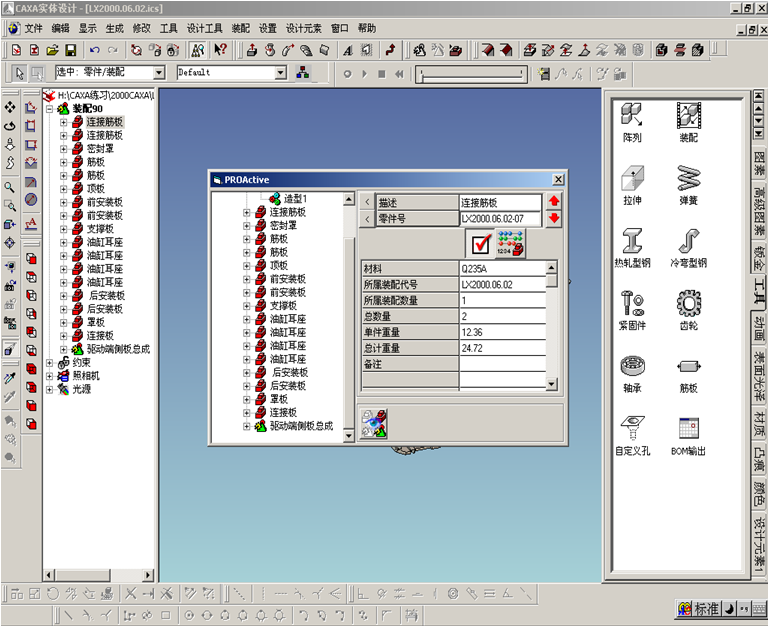
Task: Open the 设计工具 menu
Action: pos(205,28)
